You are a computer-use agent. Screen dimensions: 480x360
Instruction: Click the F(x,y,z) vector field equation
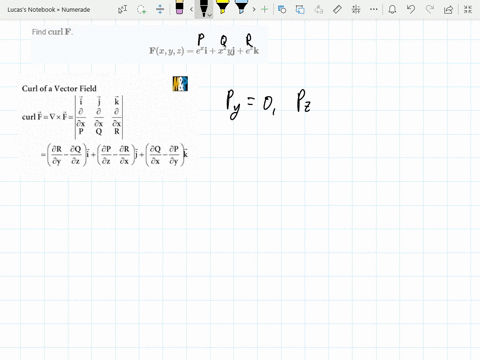point(204,51)
